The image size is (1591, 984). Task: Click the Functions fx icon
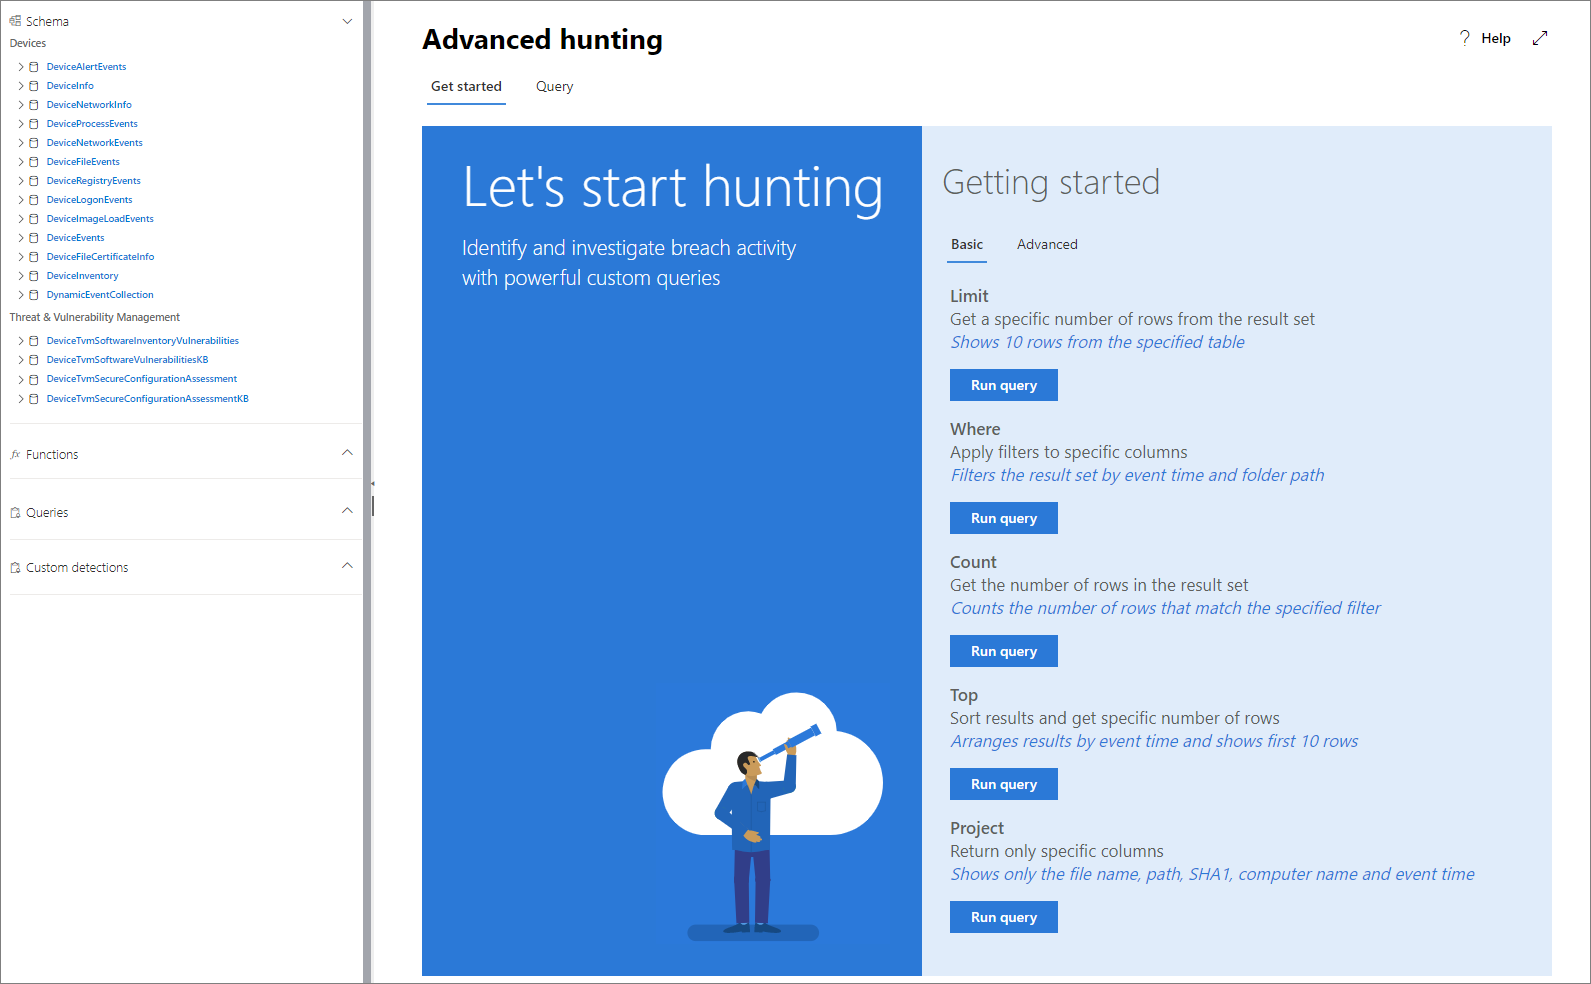pos(15,455)
